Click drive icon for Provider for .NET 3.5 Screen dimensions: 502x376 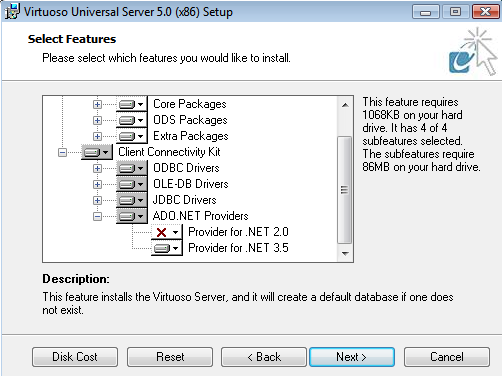[162, 248]
